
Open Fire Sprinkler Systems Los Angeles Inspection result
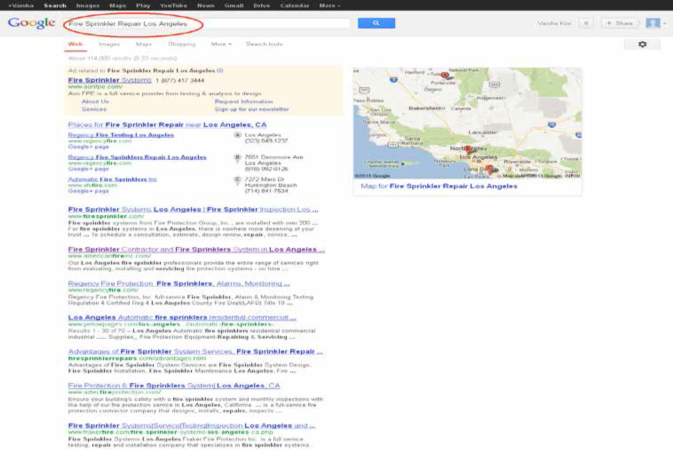193,210
